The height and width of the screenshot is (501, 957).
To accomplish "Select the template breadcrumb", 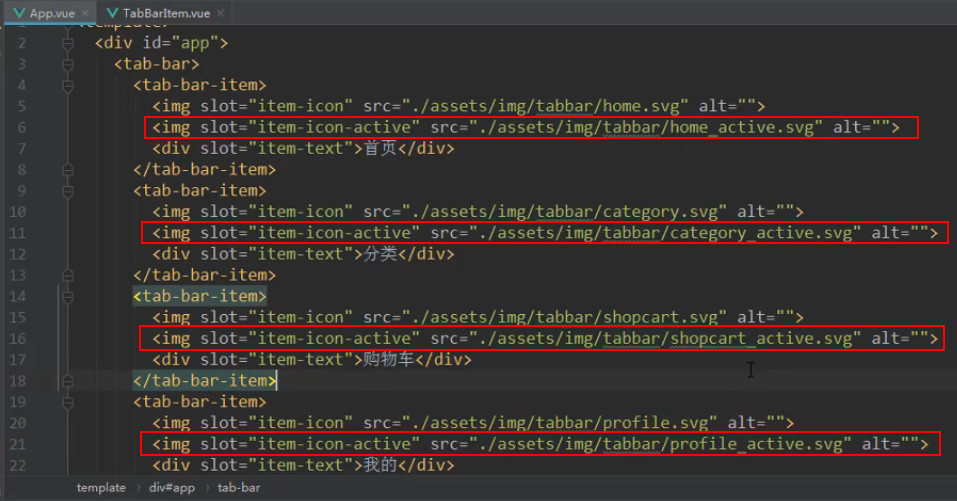I will pyautogui.click(x=101, y=488).
